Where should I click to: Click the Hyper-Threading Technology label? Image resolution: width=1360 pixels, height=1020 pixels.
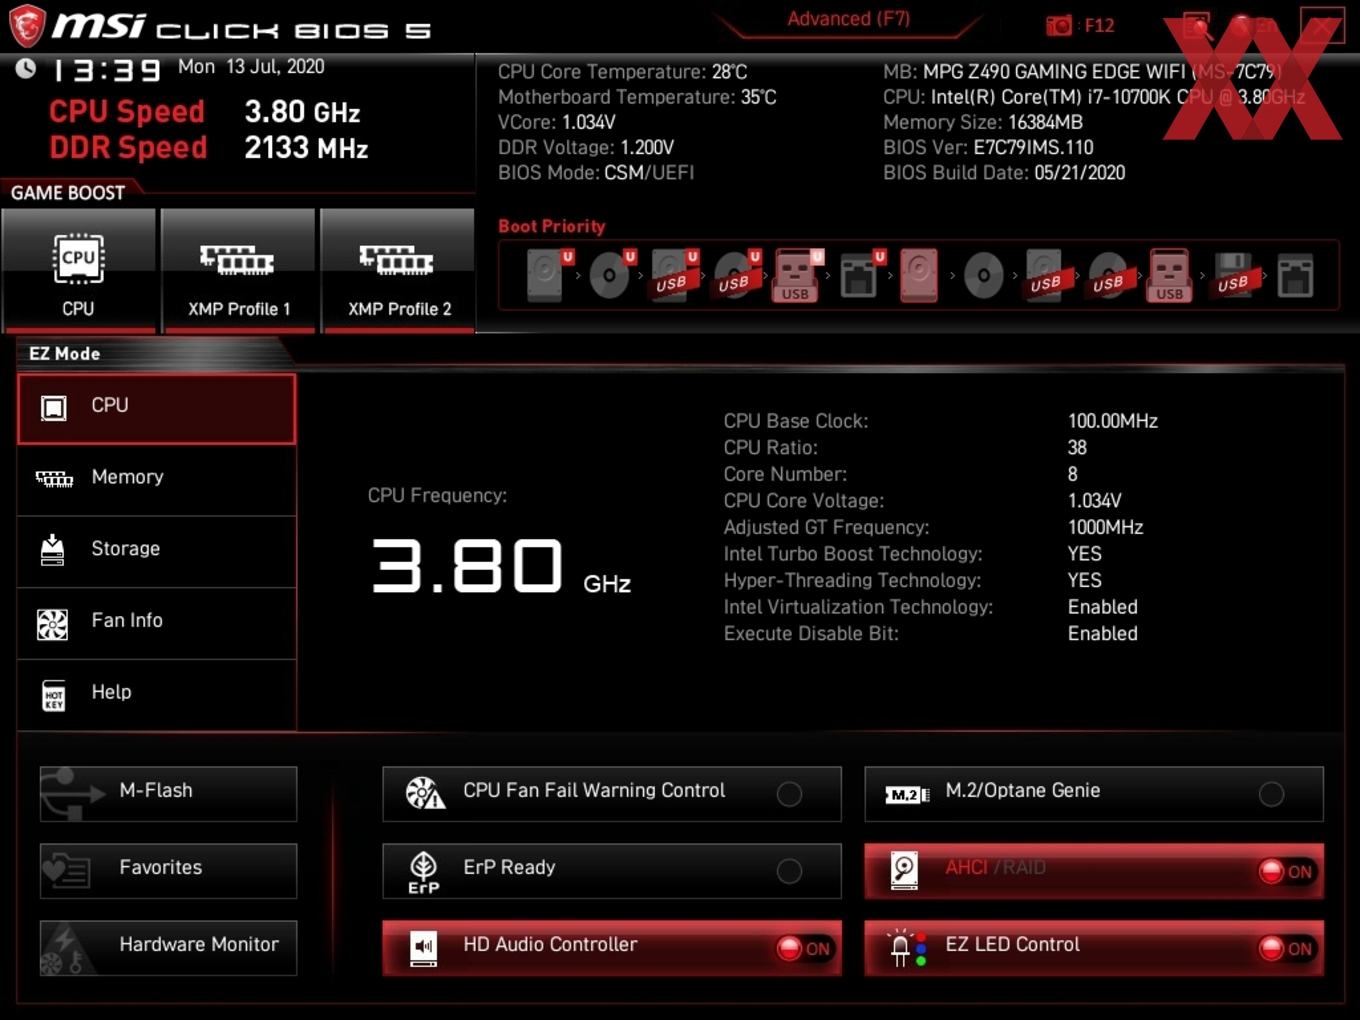pos(852,581)
